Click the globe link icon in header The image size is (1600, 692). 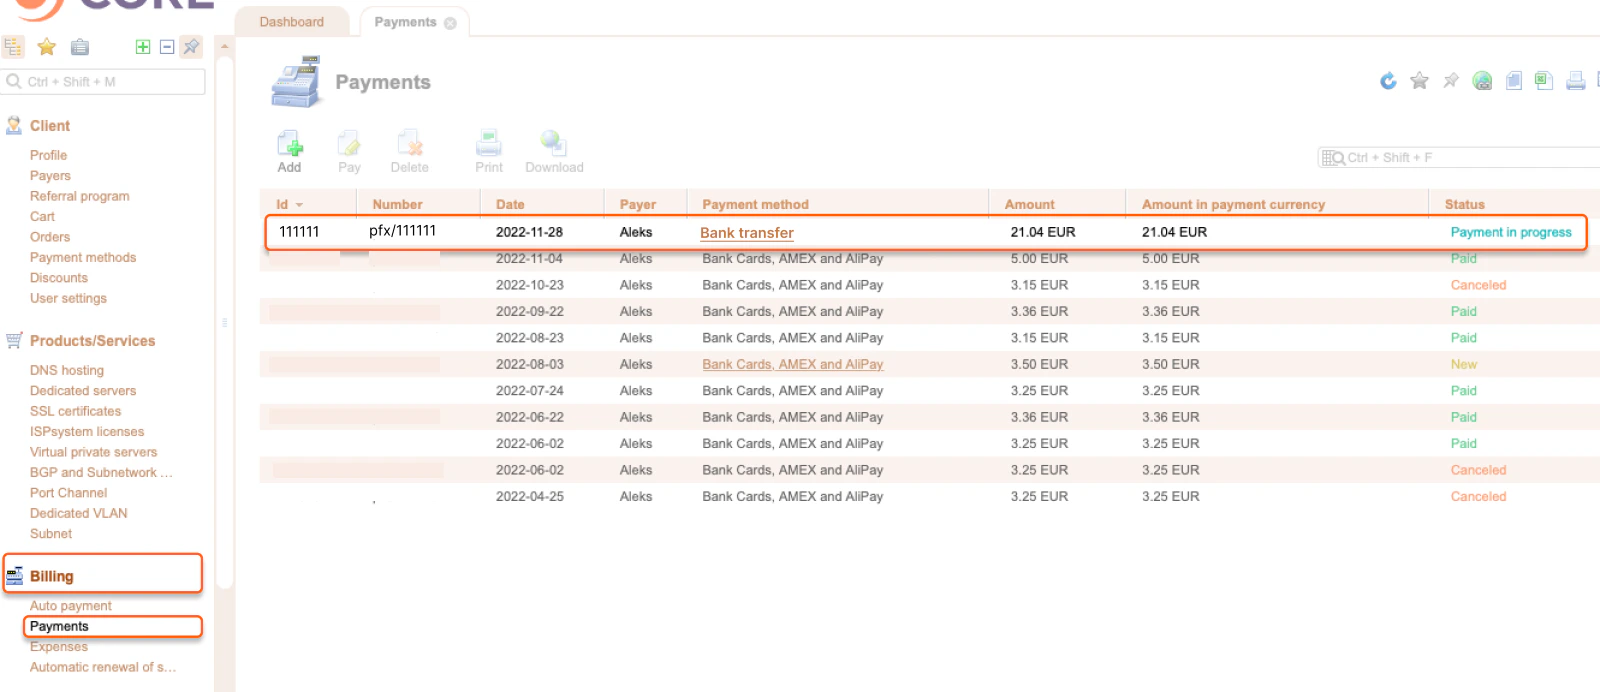click(x=1482, y=81)
